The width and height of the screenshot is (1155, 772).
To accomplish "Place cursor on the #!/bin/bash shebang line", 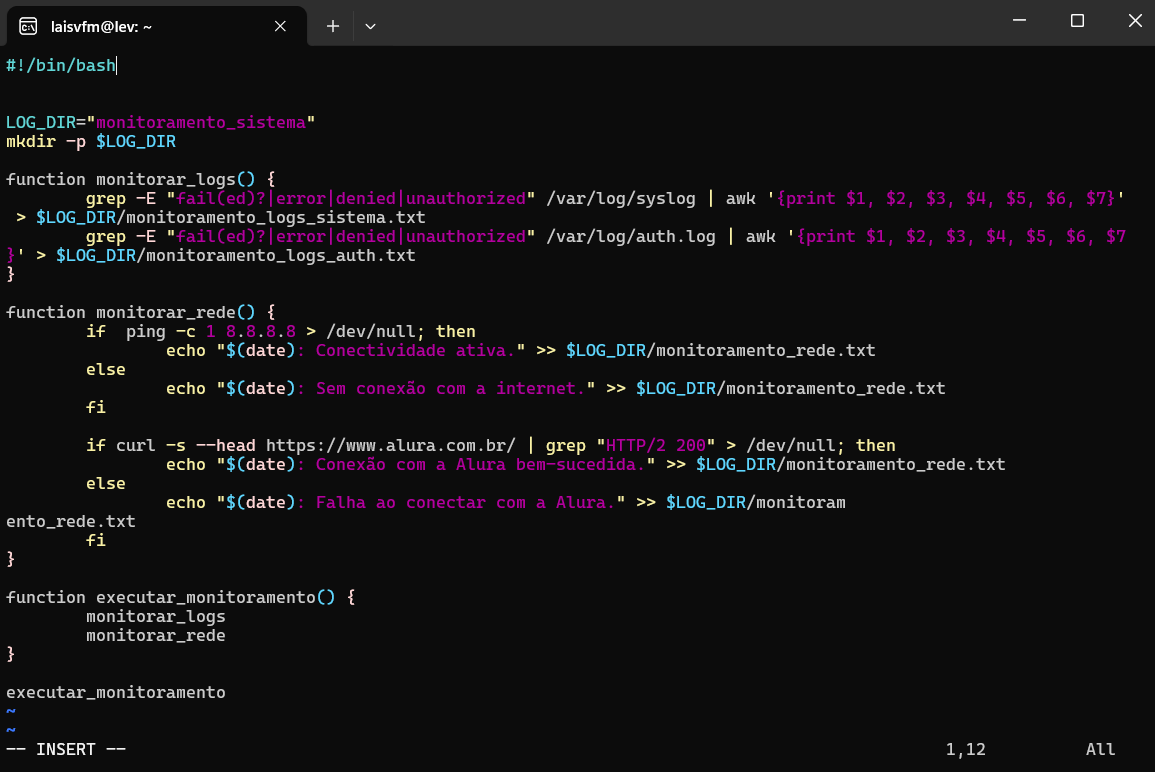I will [x=60, y=66].
